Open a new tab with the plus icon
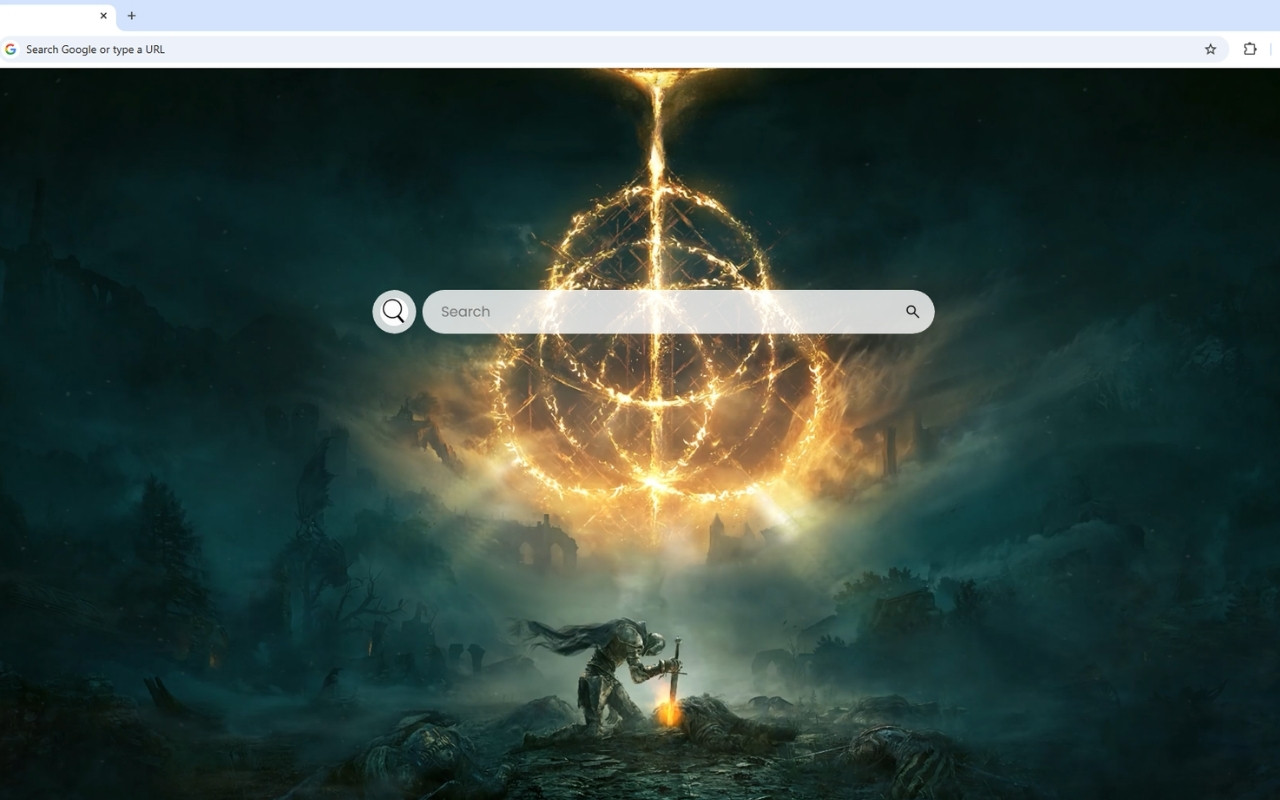The width and height of the screenshot is (1280, 800). 131,16
